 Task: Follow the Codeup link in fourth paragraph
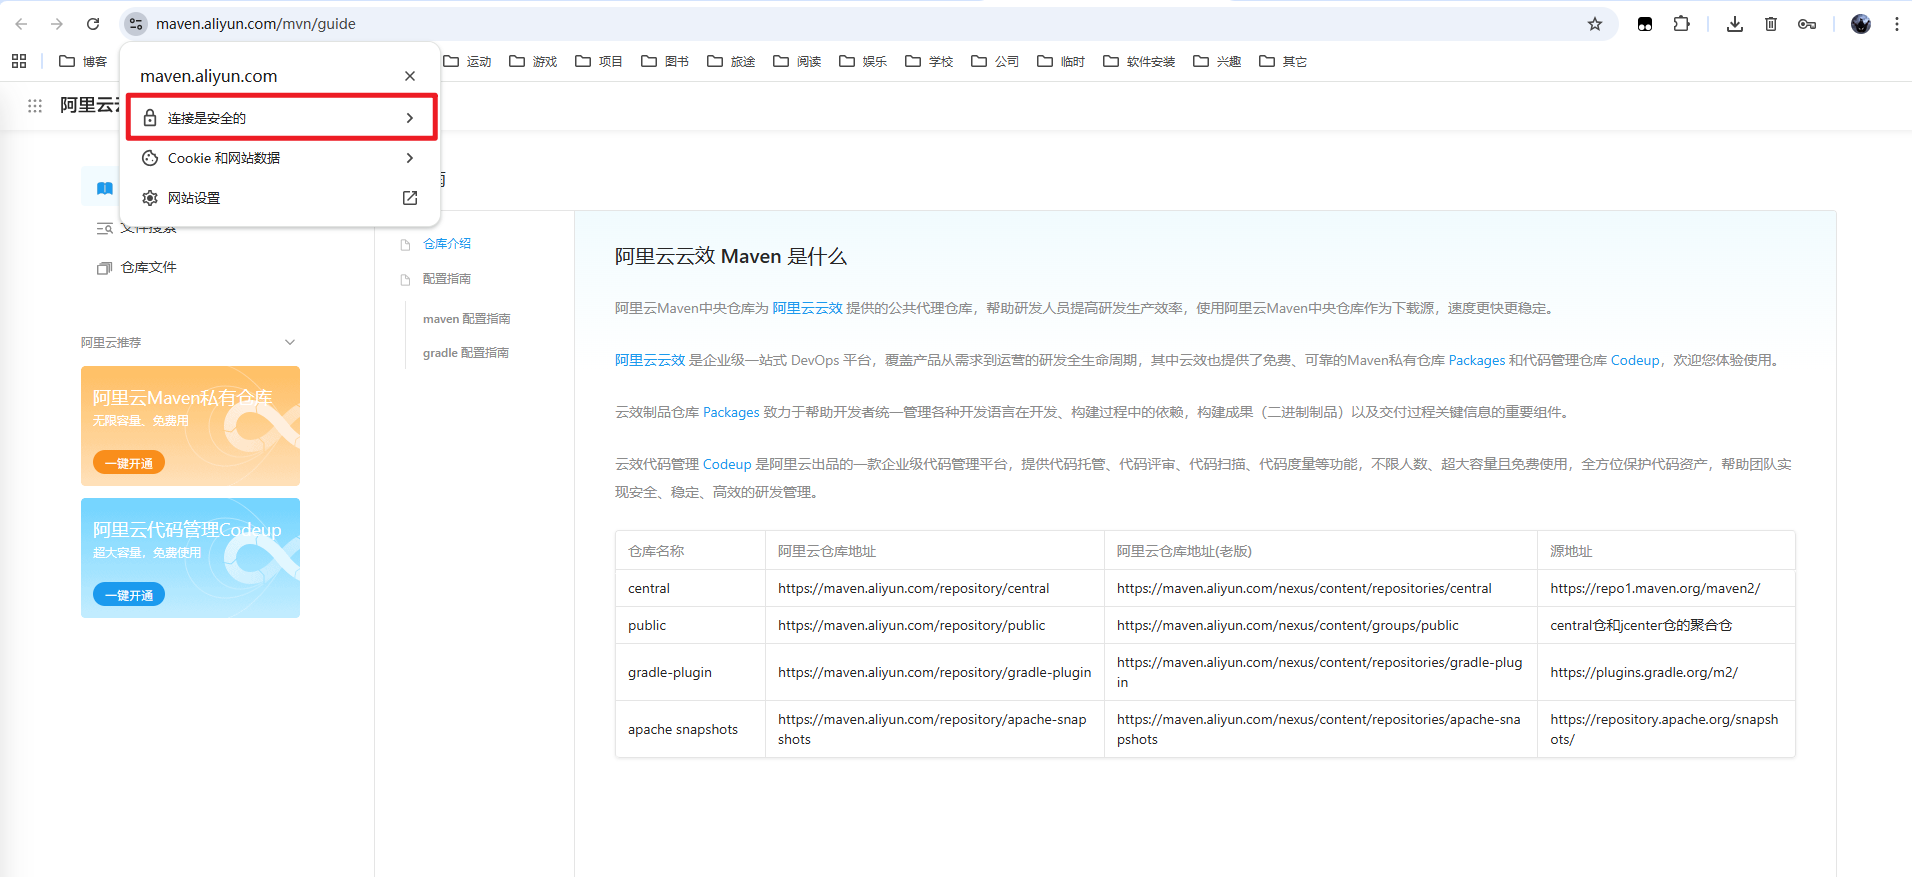(x=726, y=464)
